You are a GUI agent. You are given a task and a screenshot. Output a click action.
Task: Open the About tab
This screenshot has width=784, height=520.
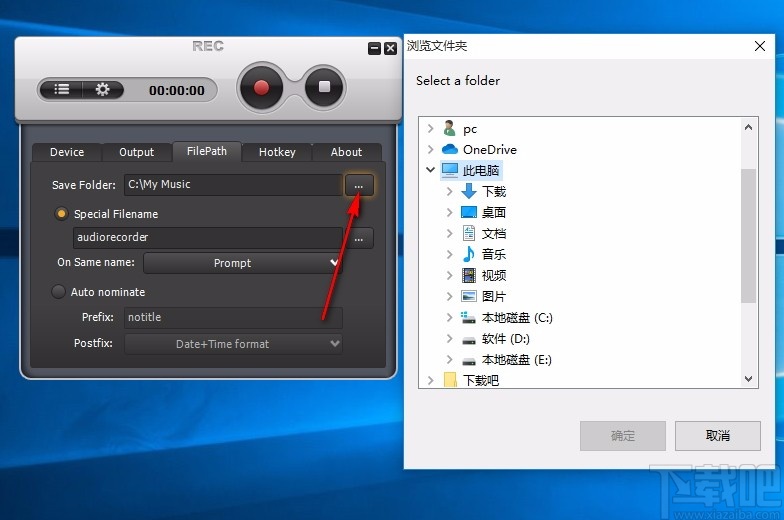[346, 152]
